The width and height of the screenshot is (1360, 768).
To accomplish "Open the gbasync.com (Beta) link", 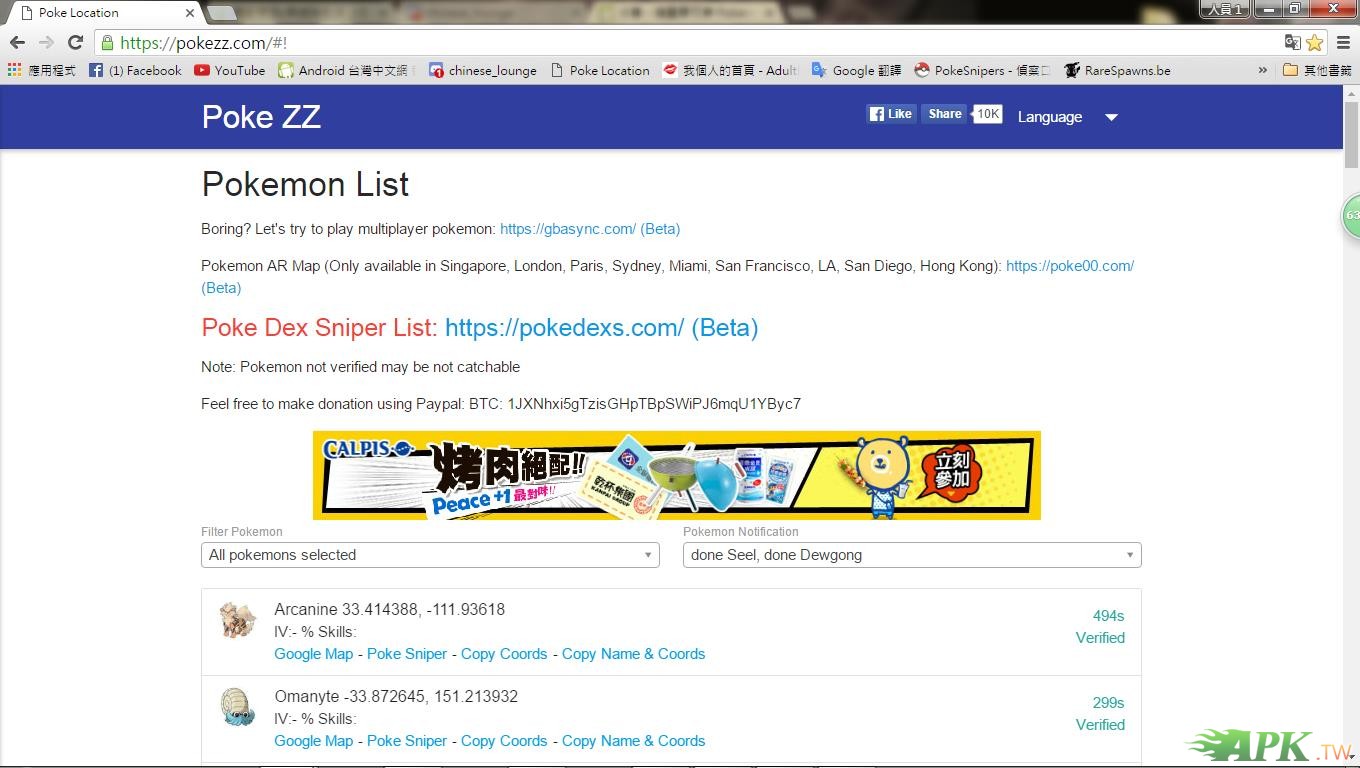I will [x=590, y=229].
